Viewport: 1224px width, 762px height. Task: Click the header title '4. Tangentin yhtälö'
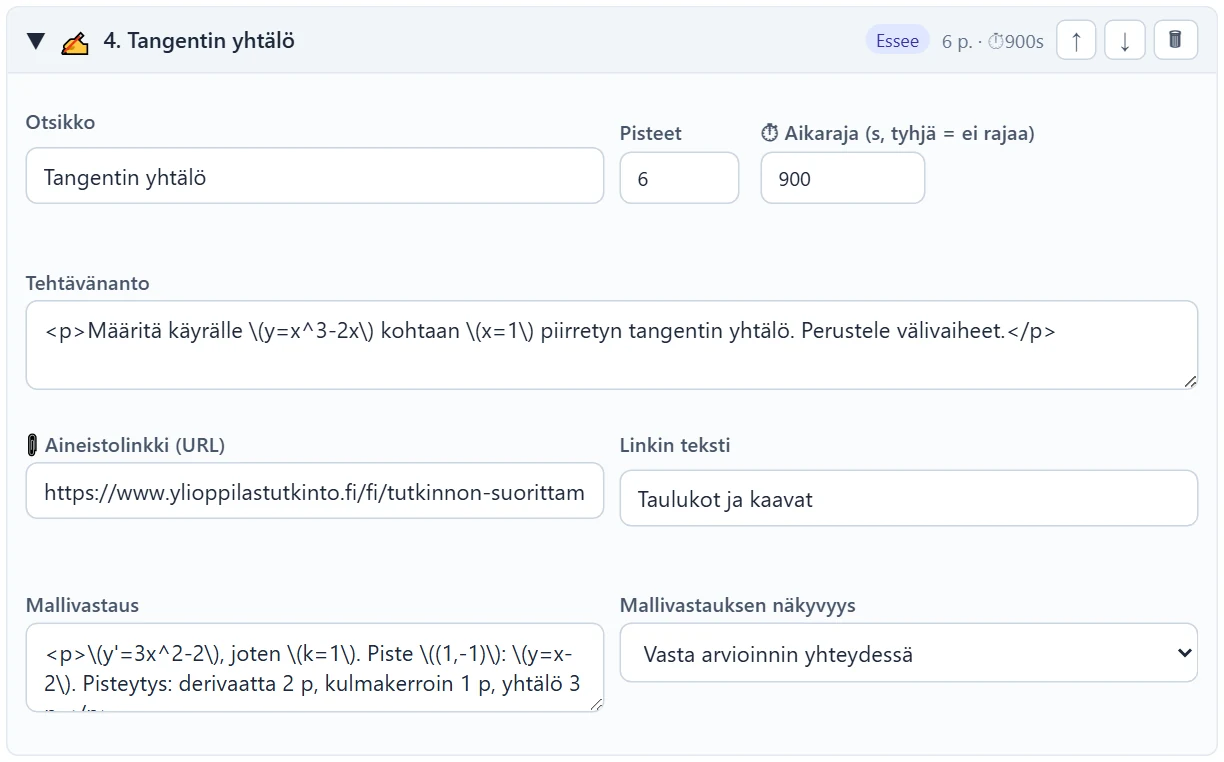(199, 41)
